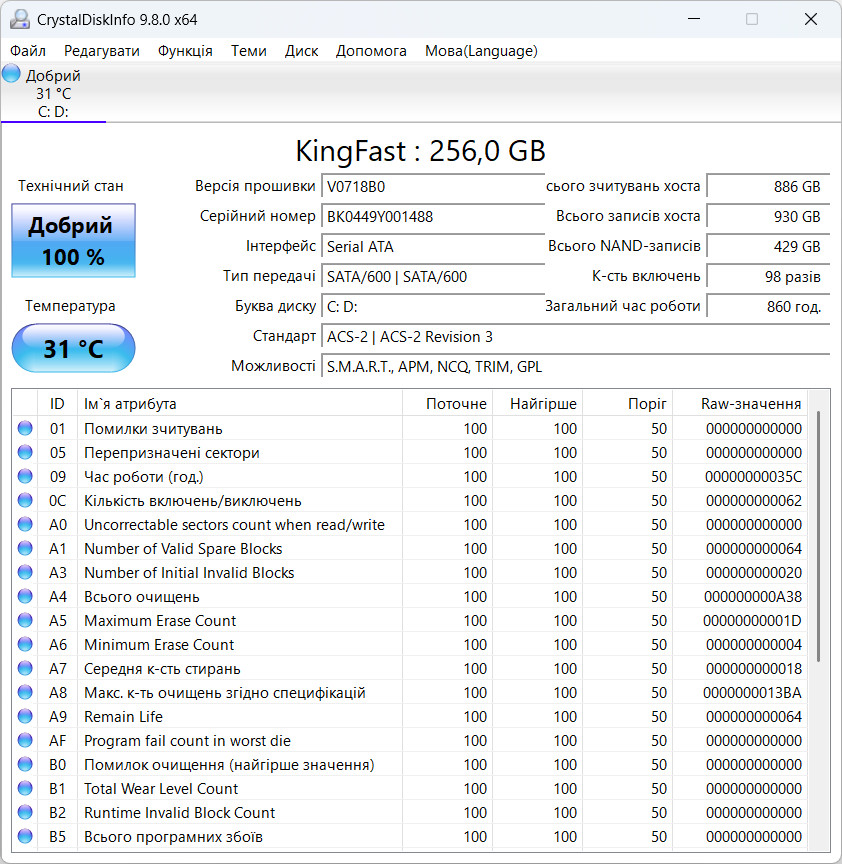Click the drive letter field C: D:
The height and width of the screenshot is (864, 842).
pyautogui.click(x=433, y=306)
